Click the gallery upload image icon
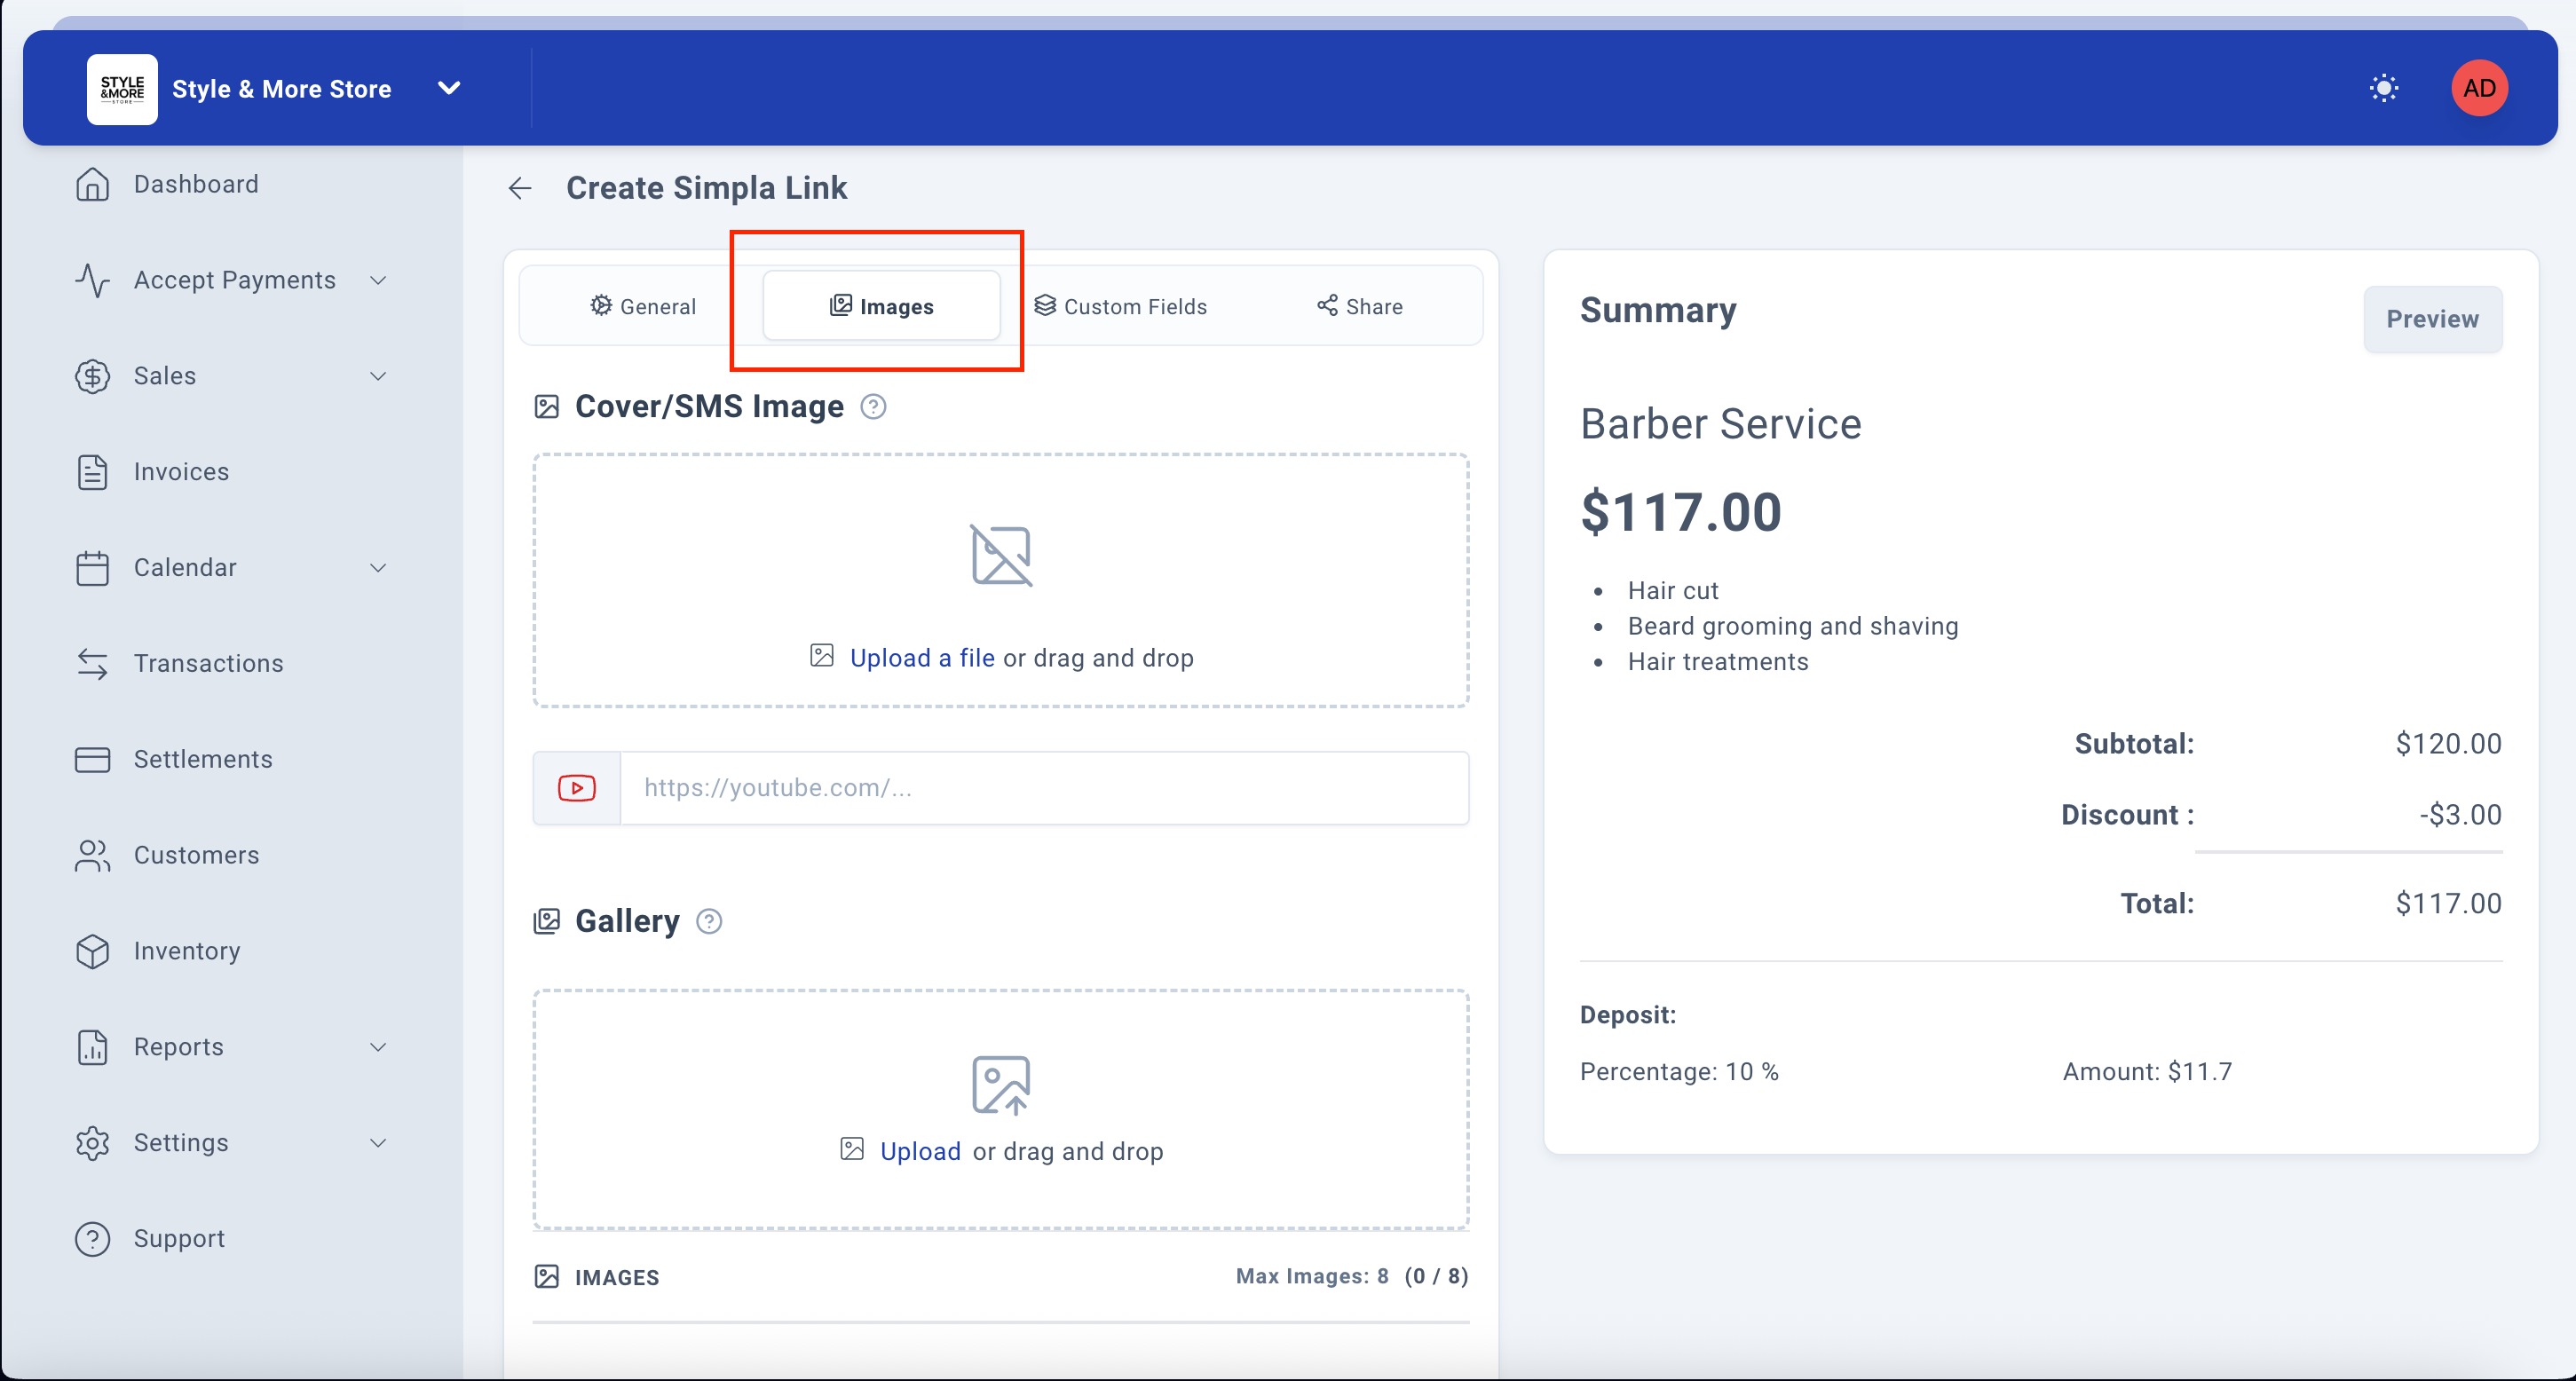This screenshot has width=2576, height=1381. click(x=1000, y=1084)
